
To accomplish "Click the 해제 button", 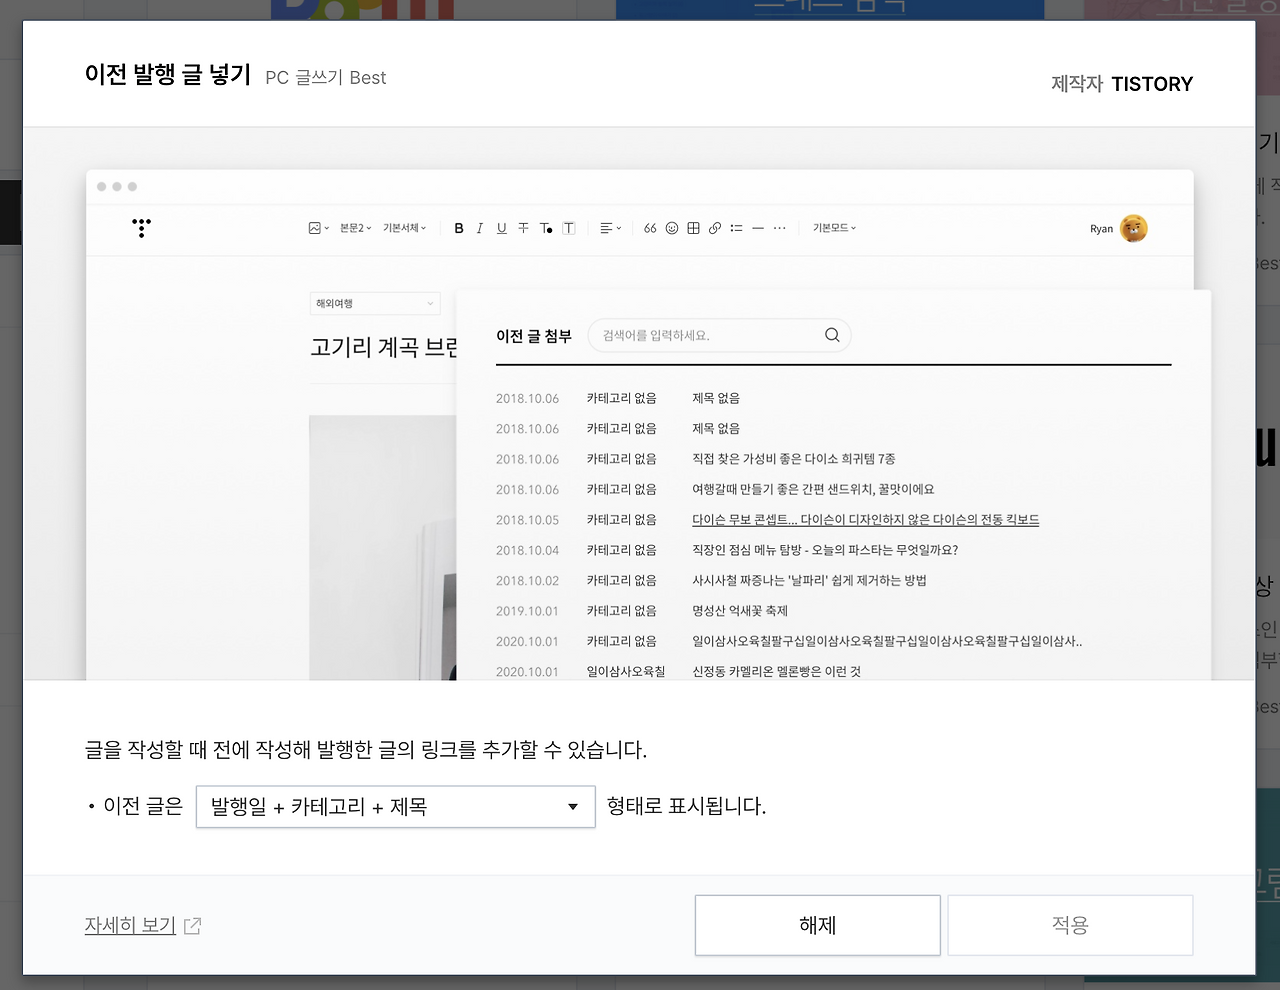I will point(817,925).
